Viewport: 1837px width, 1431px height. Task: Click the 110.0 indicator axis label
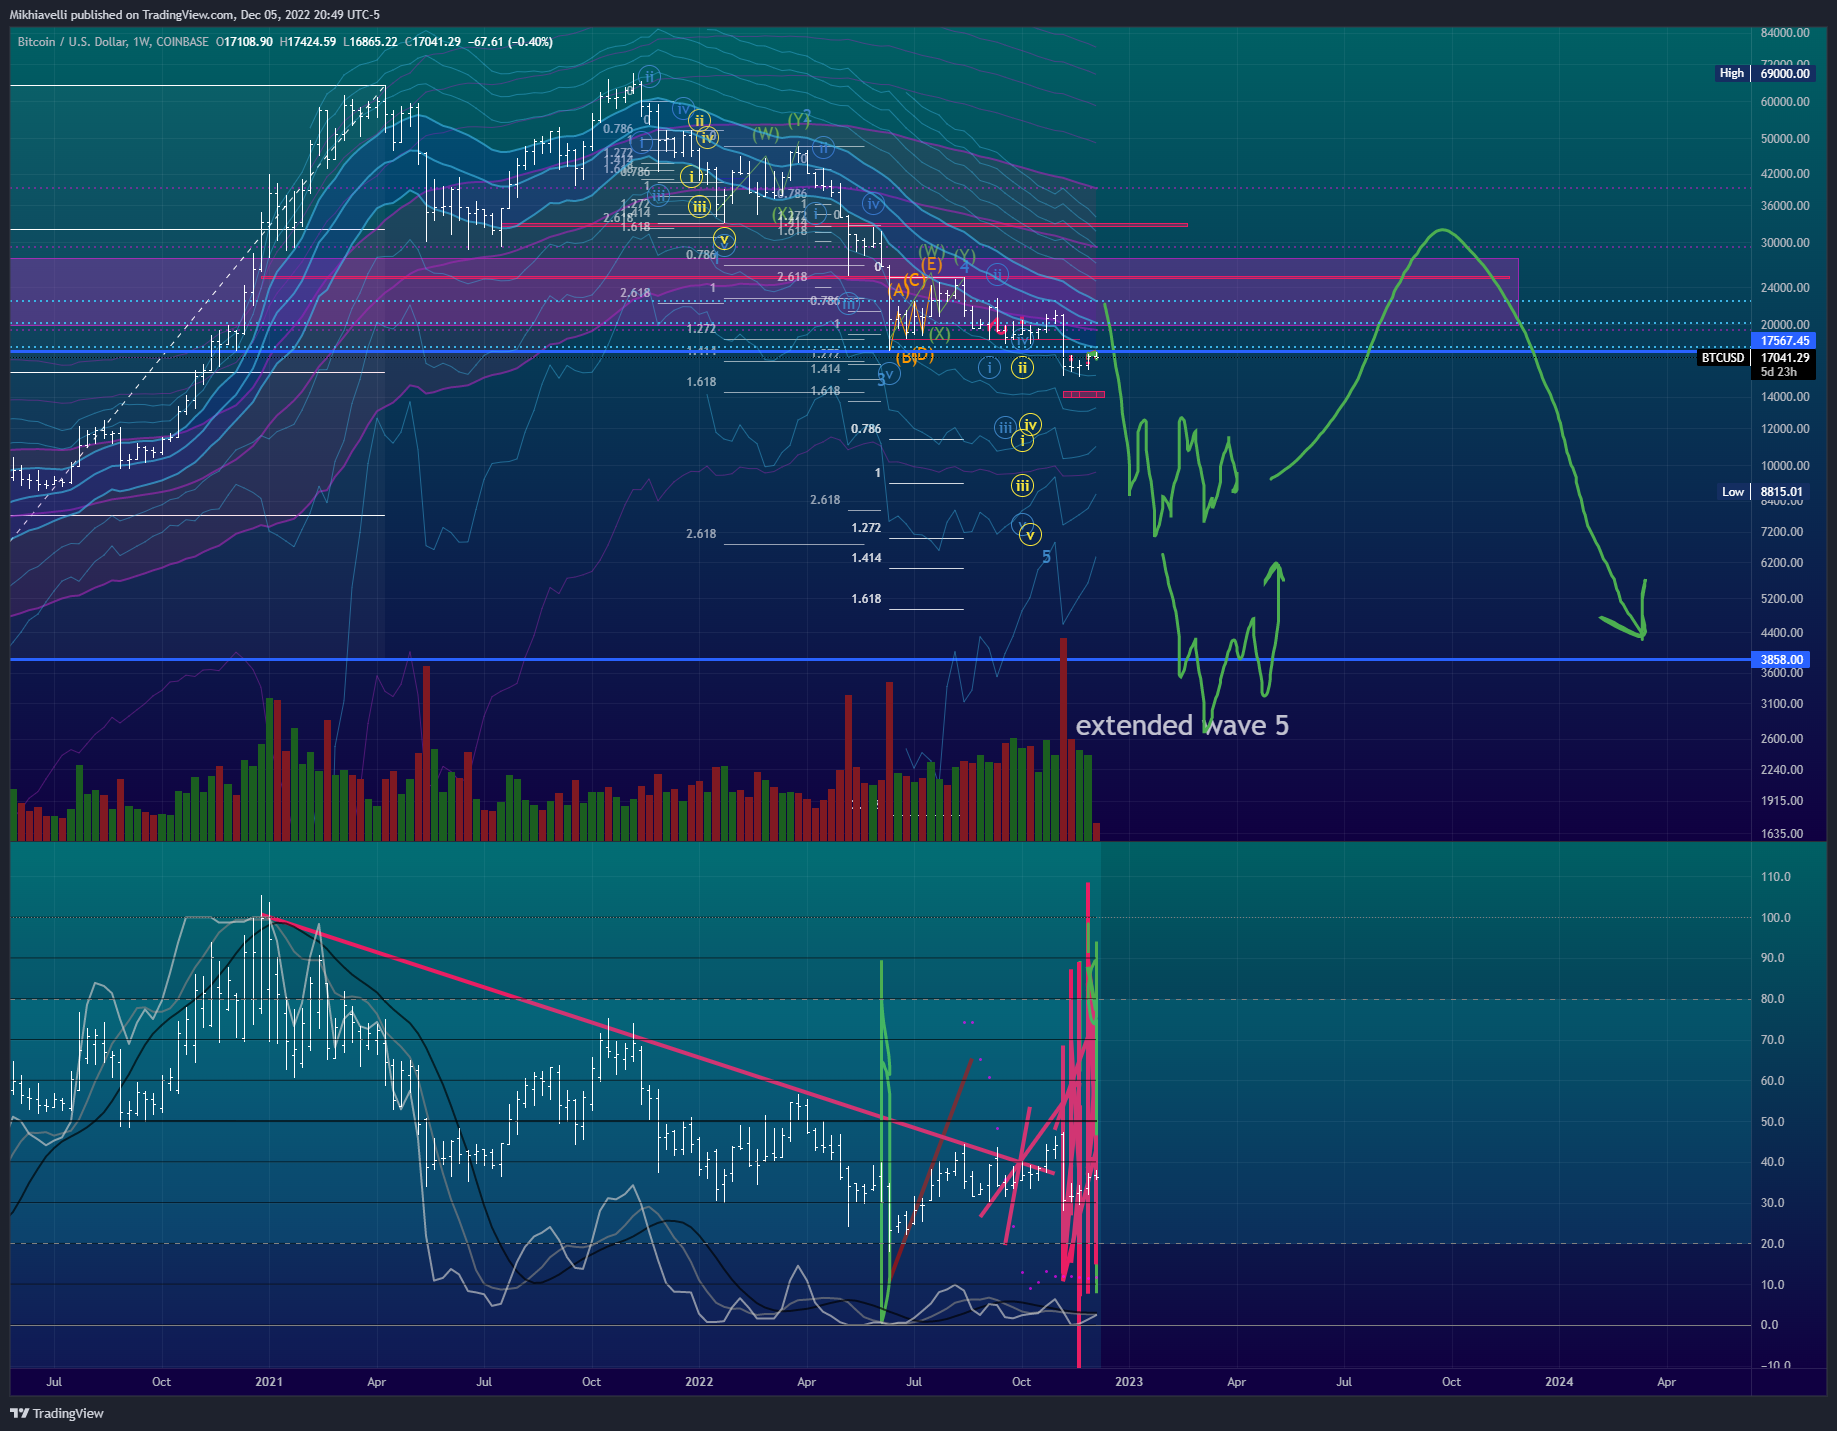(1776, 877)
